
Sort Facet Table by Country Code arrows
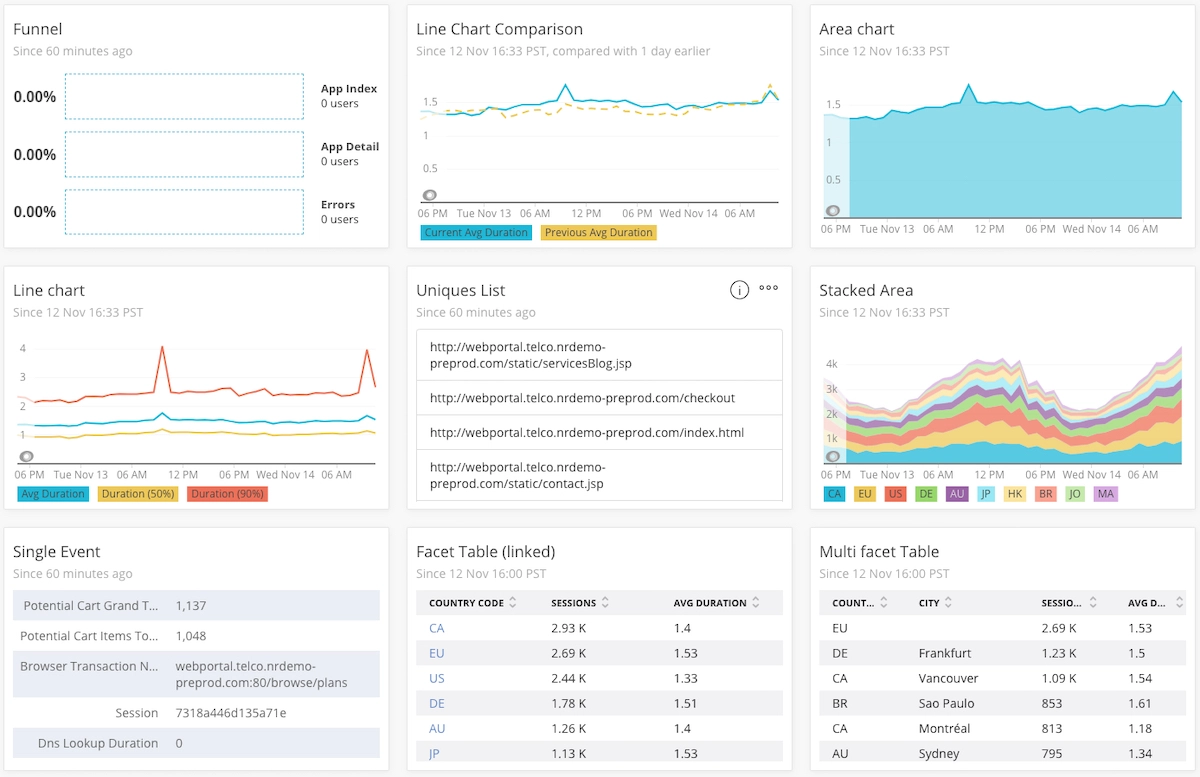(x=513, y=603)
